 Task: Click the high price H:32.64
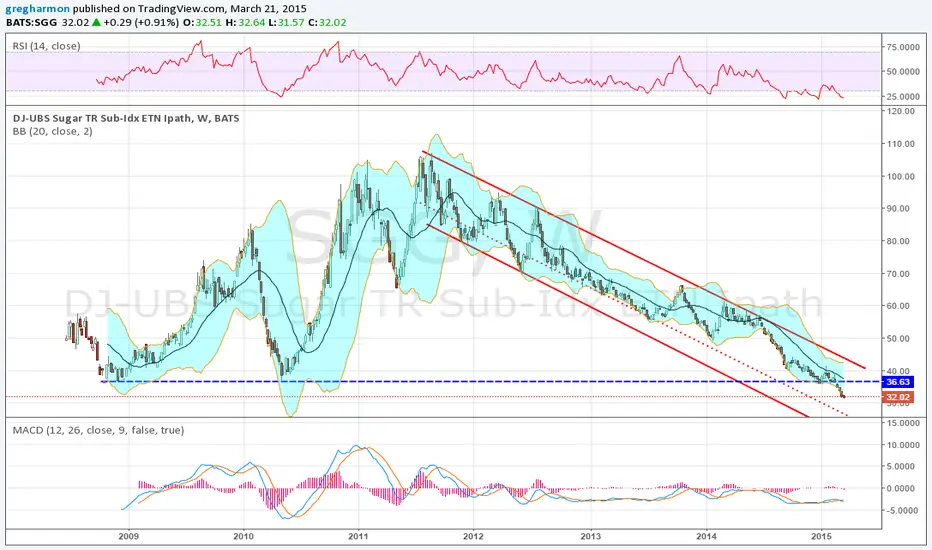click(x=243, y=23)
